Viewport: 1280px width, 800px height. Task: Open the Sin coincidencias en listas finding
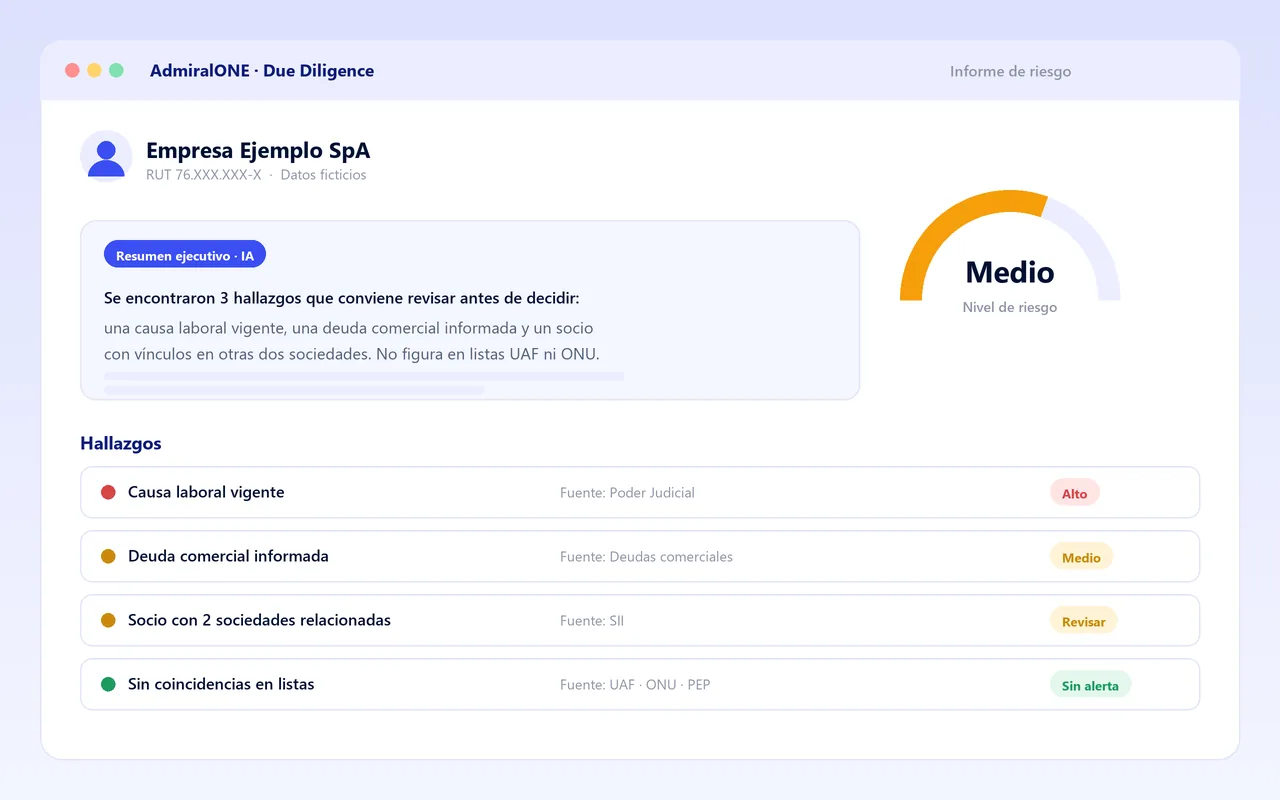pyautogui.click(x=640, y=684)
